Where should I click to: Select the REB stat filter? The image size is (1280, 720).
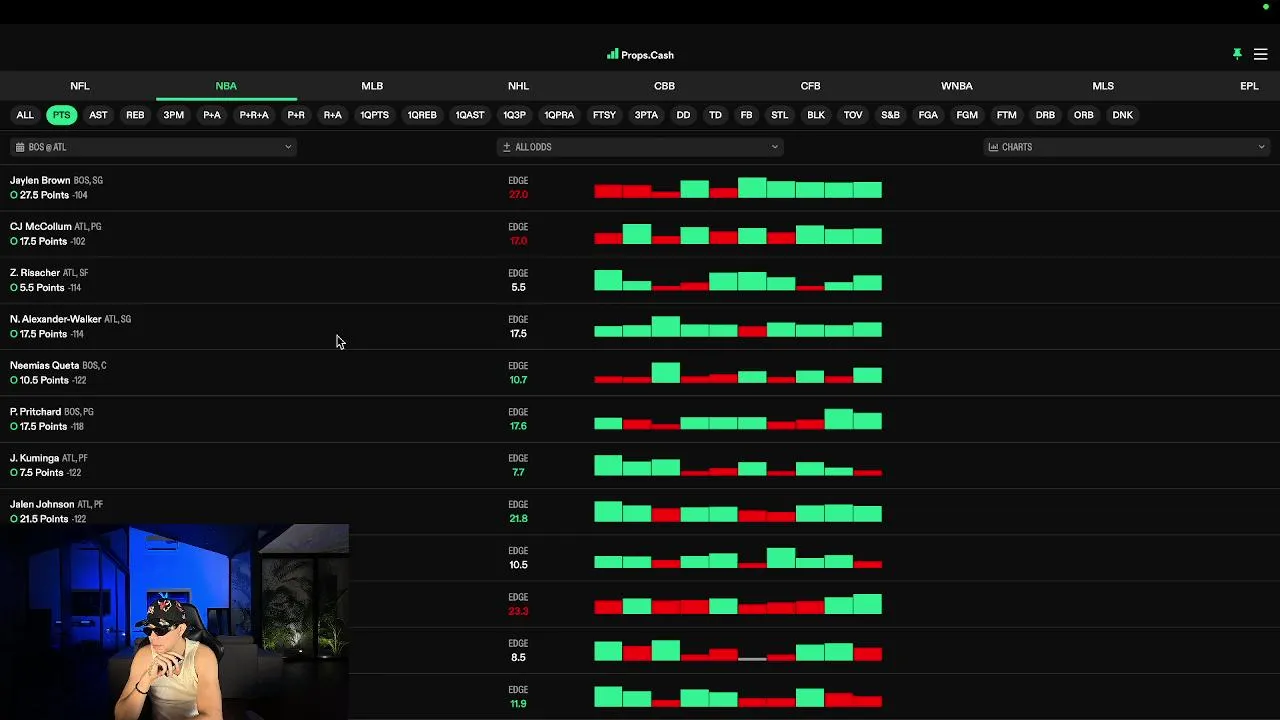point(135,115)
